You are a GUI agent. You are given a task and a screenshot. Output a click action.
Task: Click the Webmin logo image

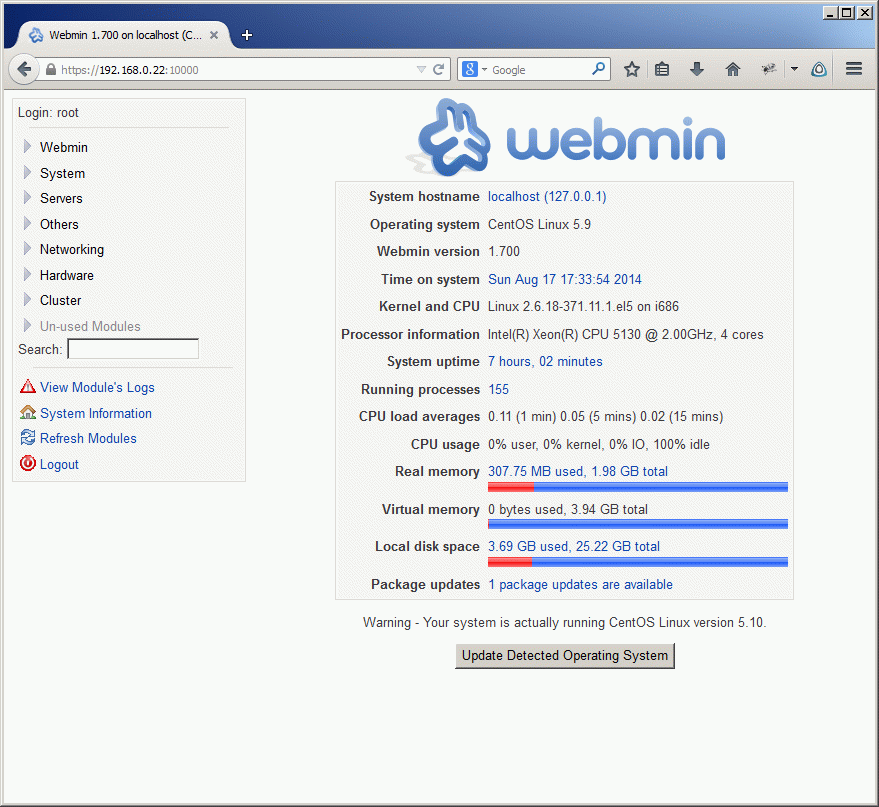[565, 137]
